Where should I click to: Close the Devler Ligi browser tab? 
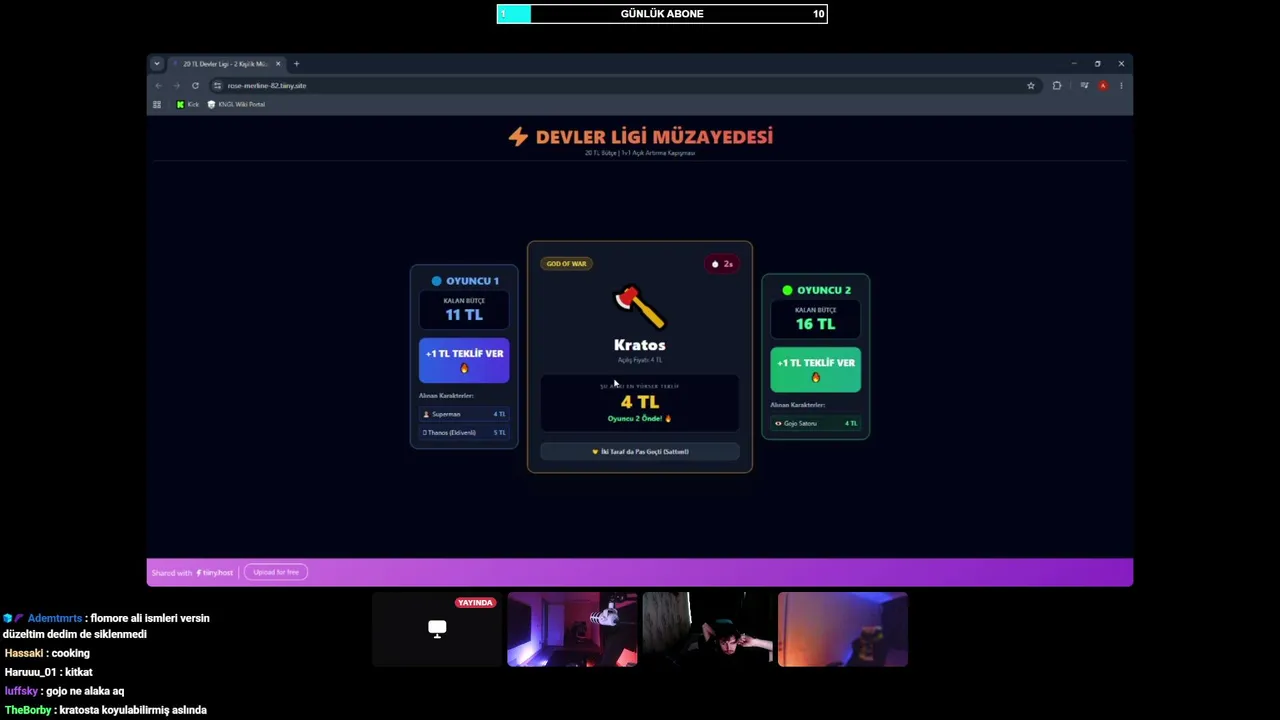pyautogui.click(x=278, y=64)
